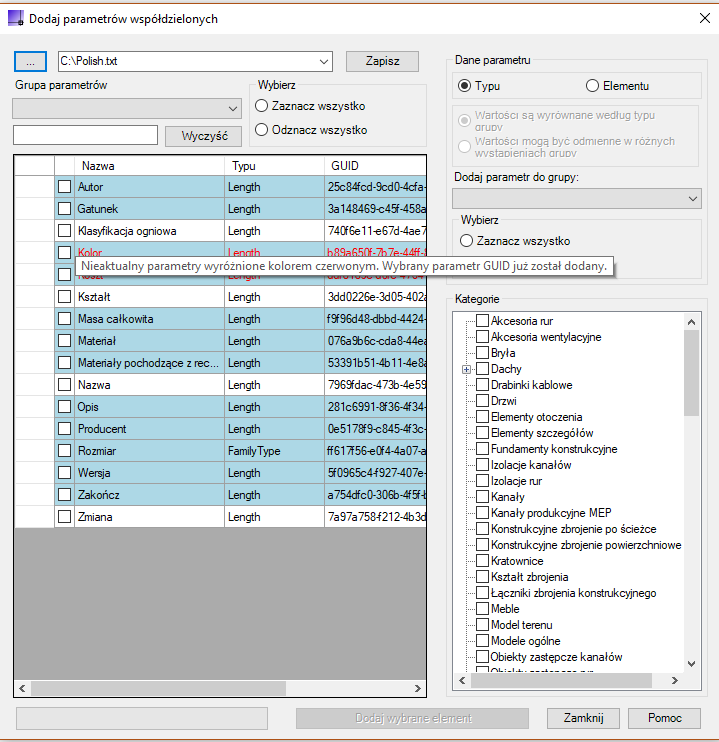Check the Autor parameter checkbox
719x742 pixels.
tap(64, 187)
